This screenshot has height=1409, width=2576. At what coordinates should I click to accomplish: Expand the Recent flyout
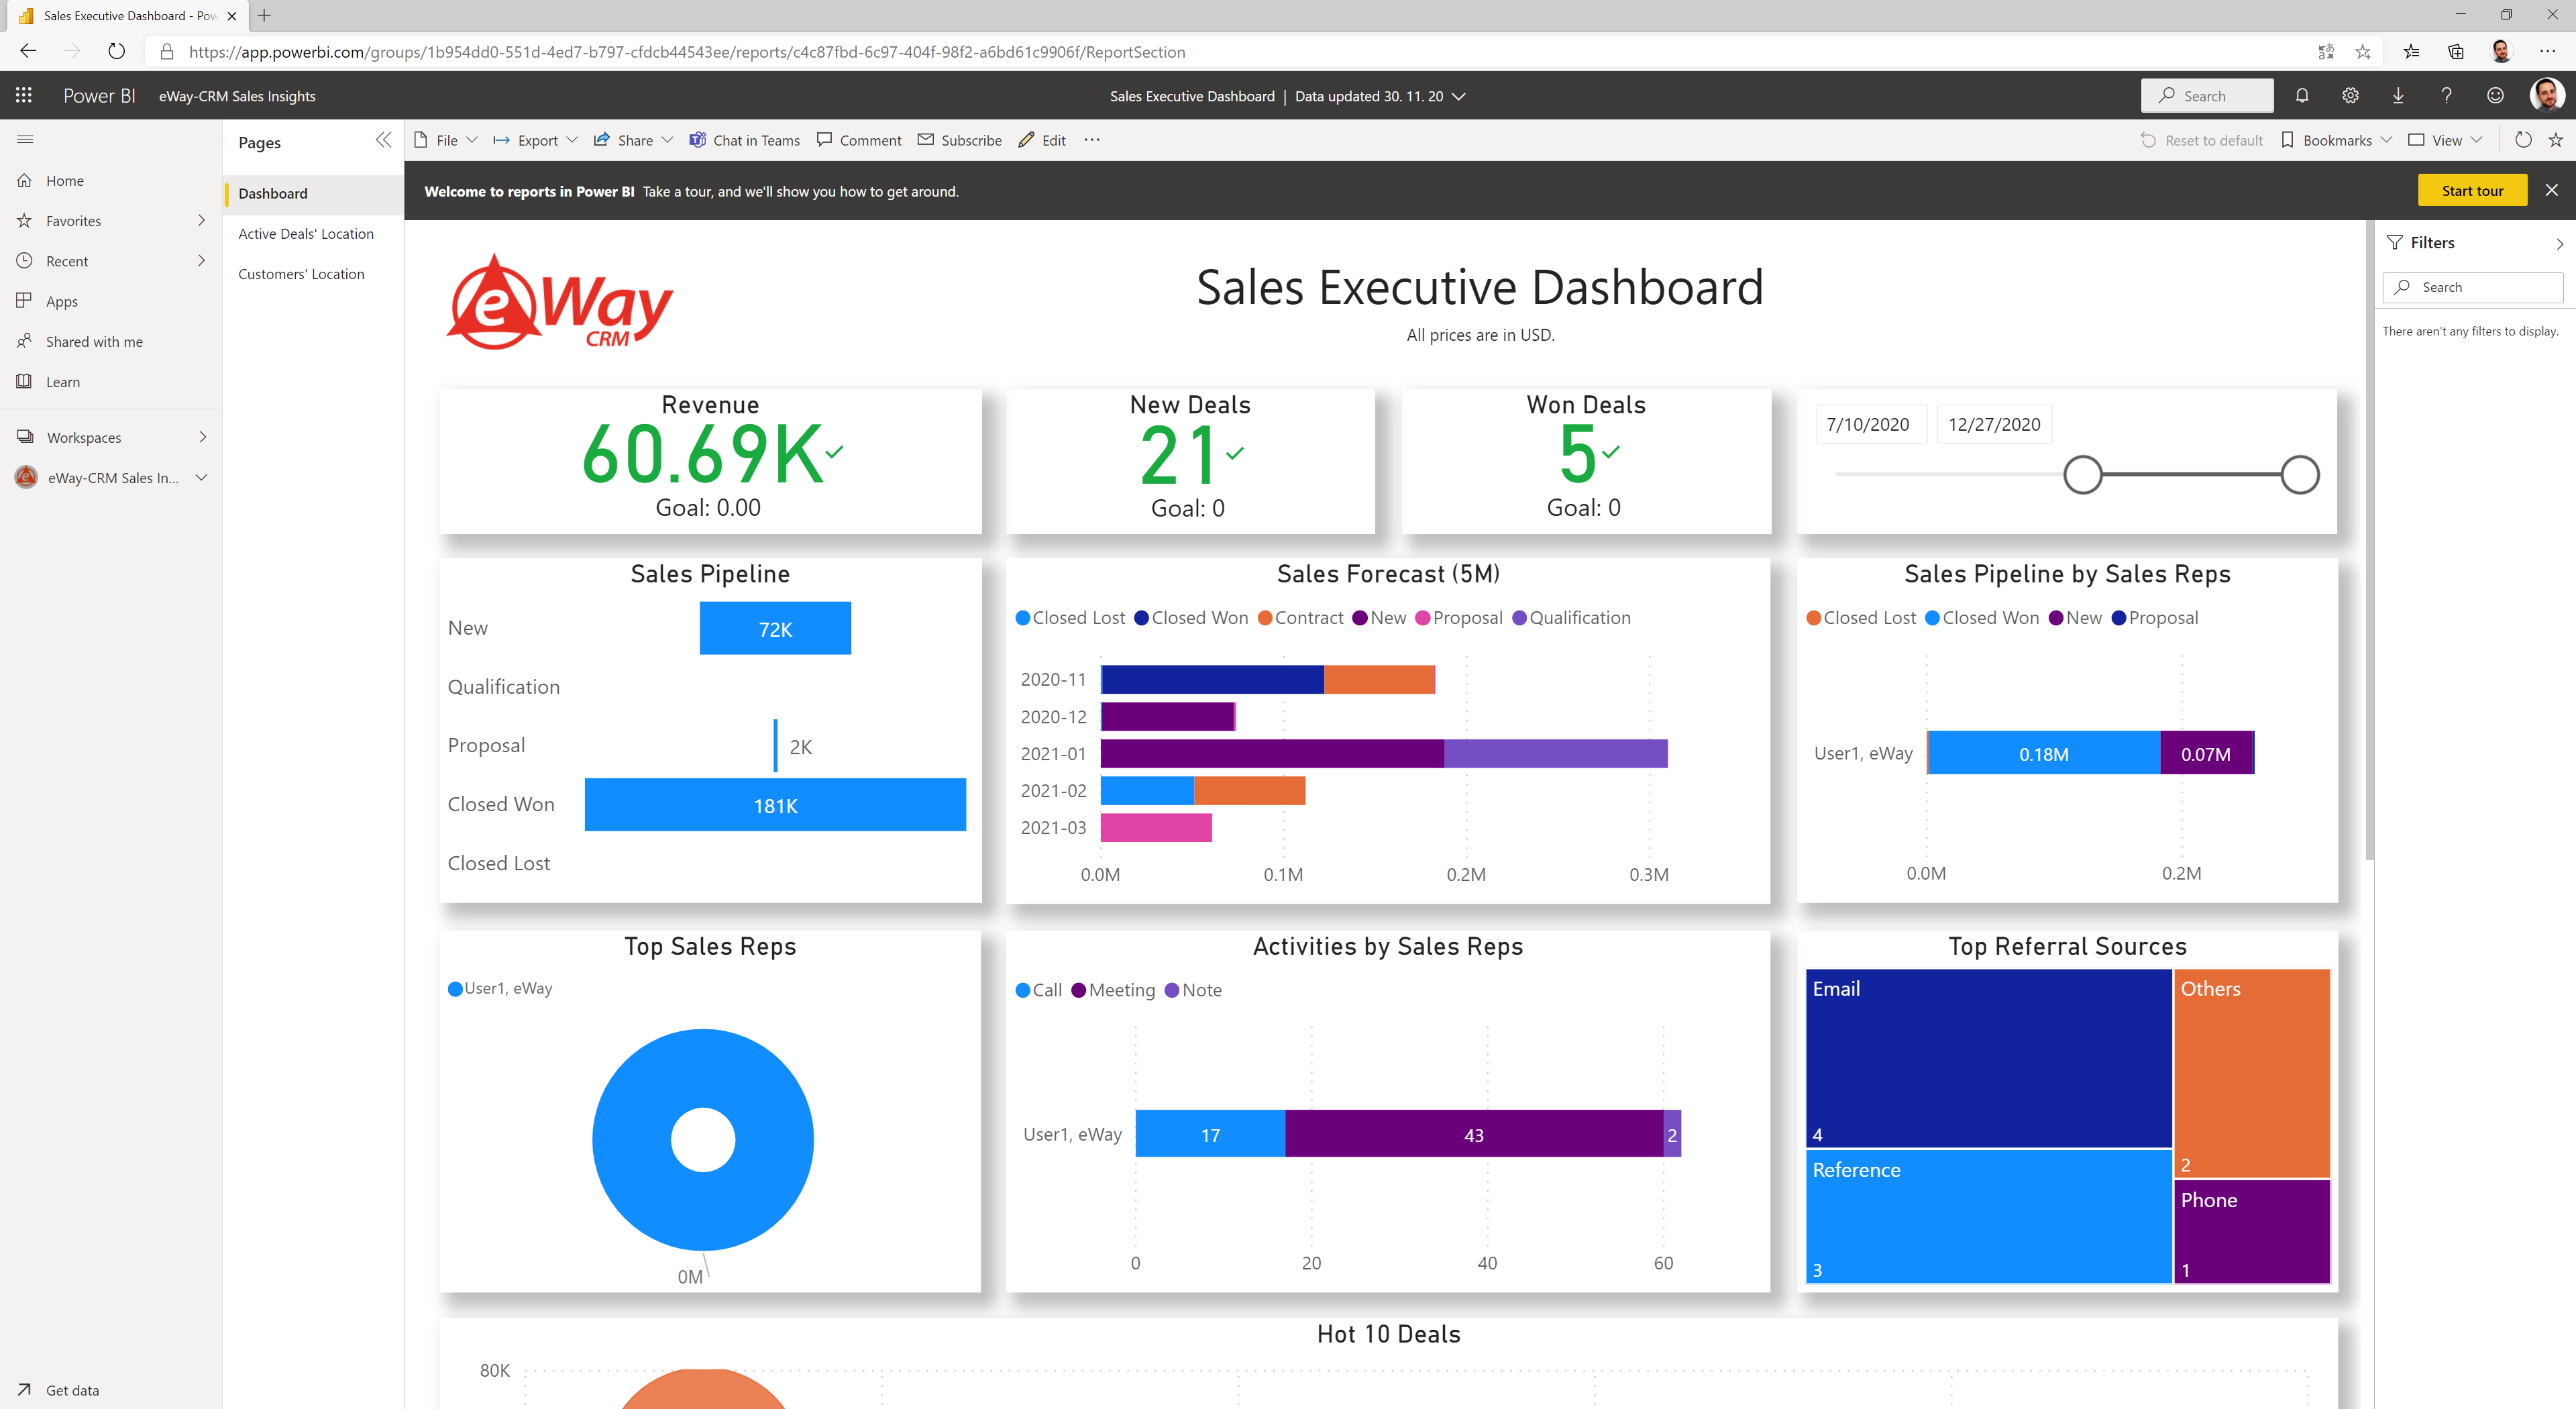pos(201,260)
